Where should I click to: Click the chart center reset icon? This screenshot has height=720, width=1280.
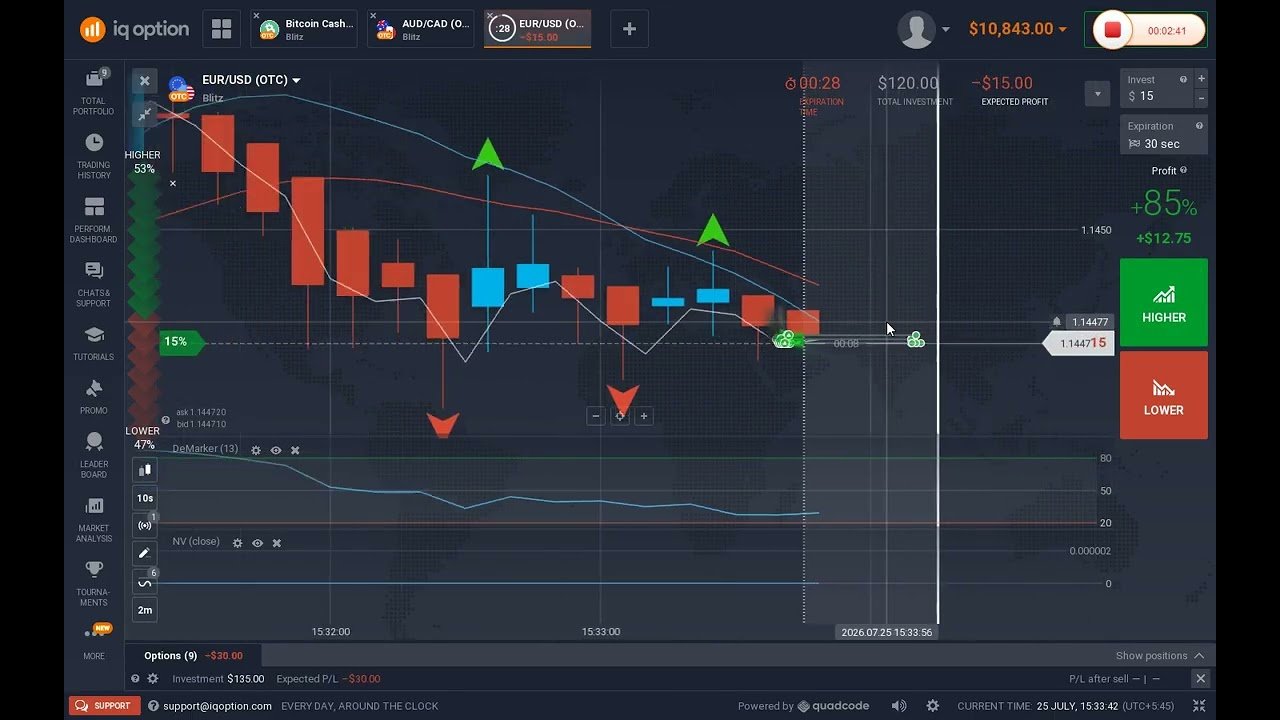(x=620, y=416)
